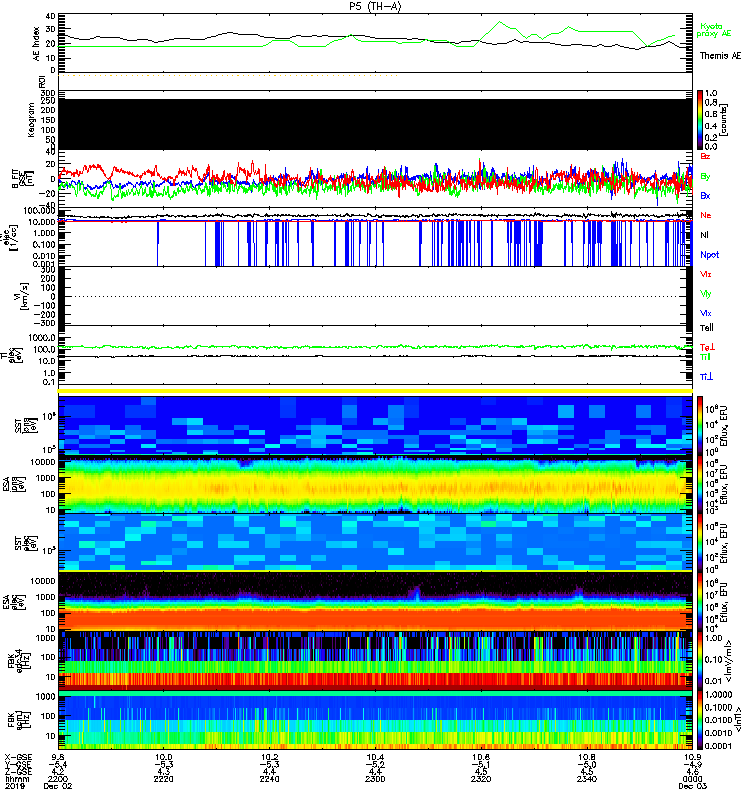
Task: Click the blue 'Npot' legend label
Action: point(709,255)
